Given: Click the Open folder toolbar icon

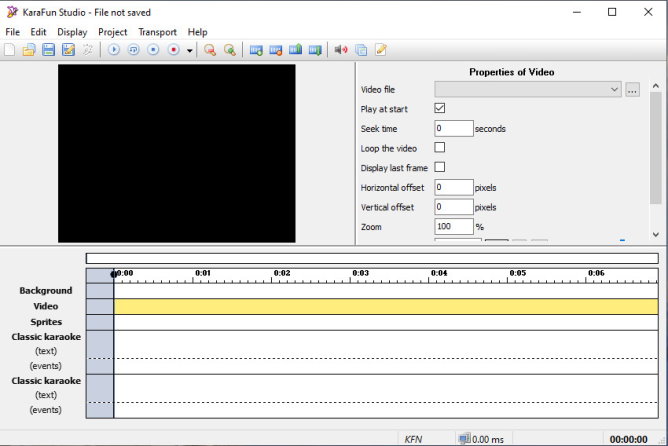Looking at the screenshot, I should point(29,49).
